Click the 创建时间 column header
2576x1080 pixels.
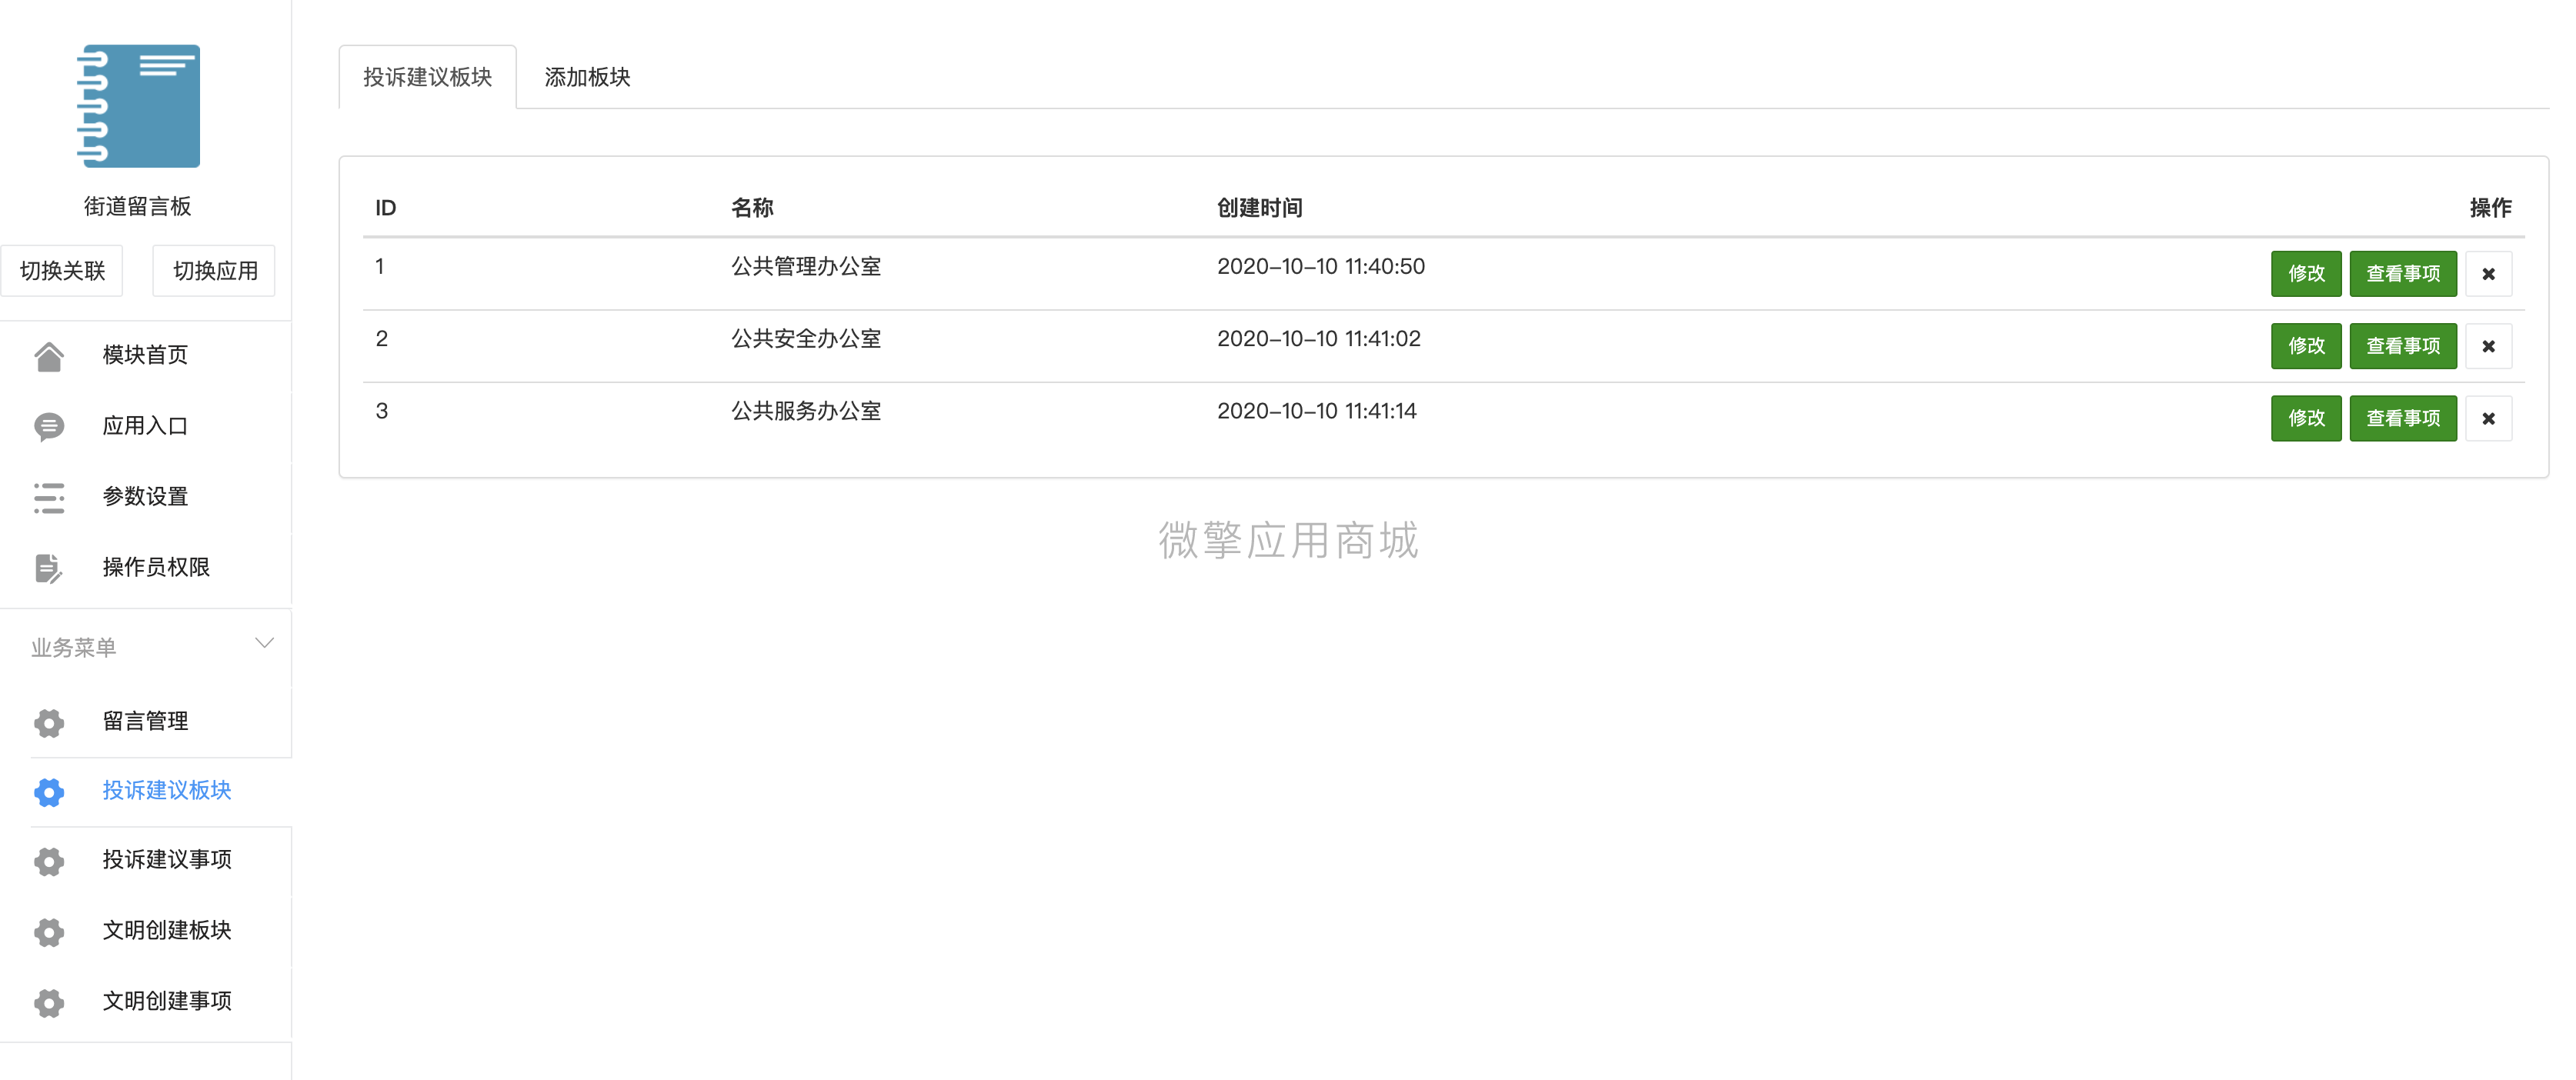(x=1259, y=208)
